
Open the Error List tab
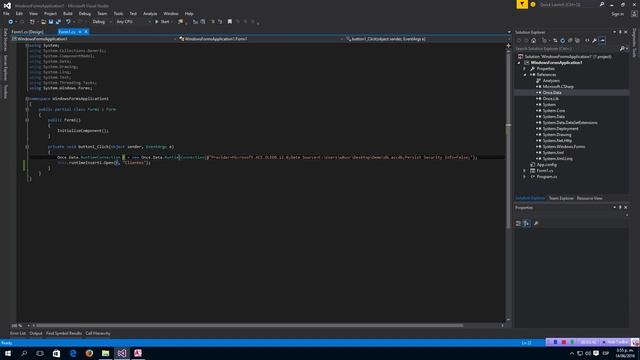[x=18, y=333]
